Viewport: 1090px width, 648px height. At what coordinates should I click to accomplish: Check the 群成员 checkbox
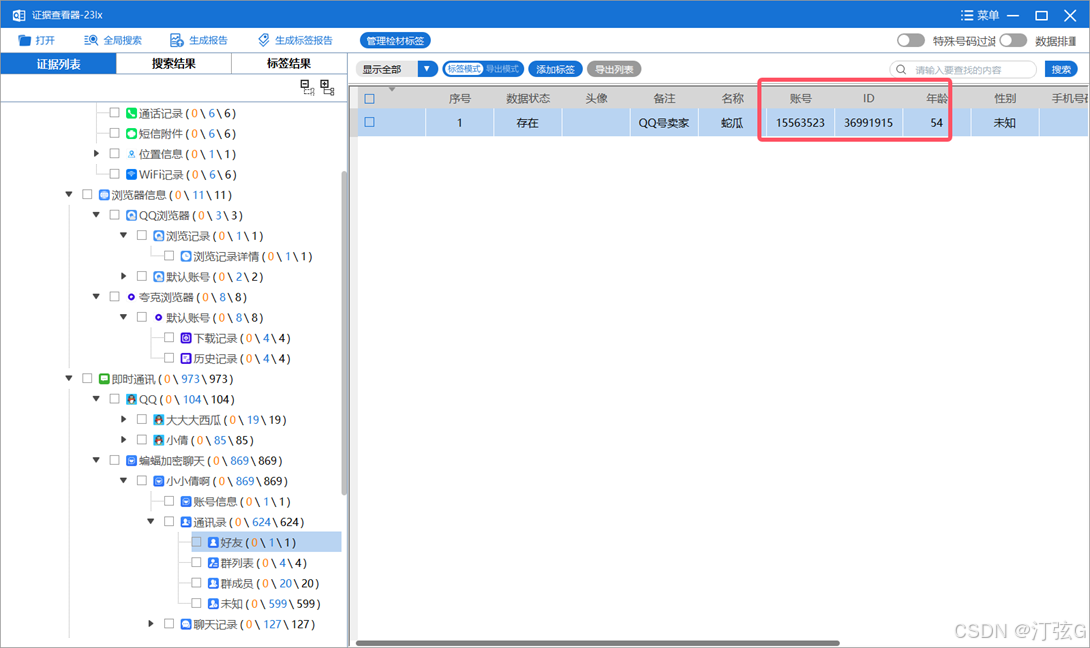pyautogui.click(x=197, y=583)
